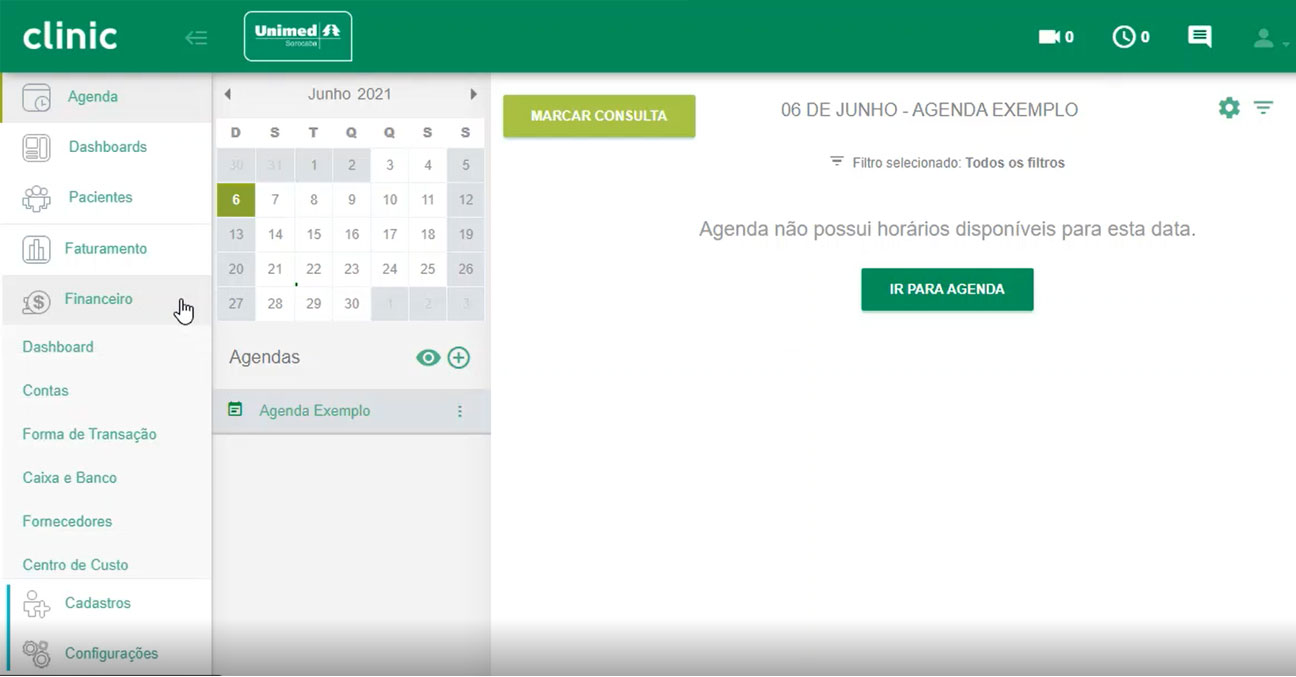This screenshot has width=1296, height=677.
Task: Select June 6 in the calendar
Action: click(x=236, y=200)
